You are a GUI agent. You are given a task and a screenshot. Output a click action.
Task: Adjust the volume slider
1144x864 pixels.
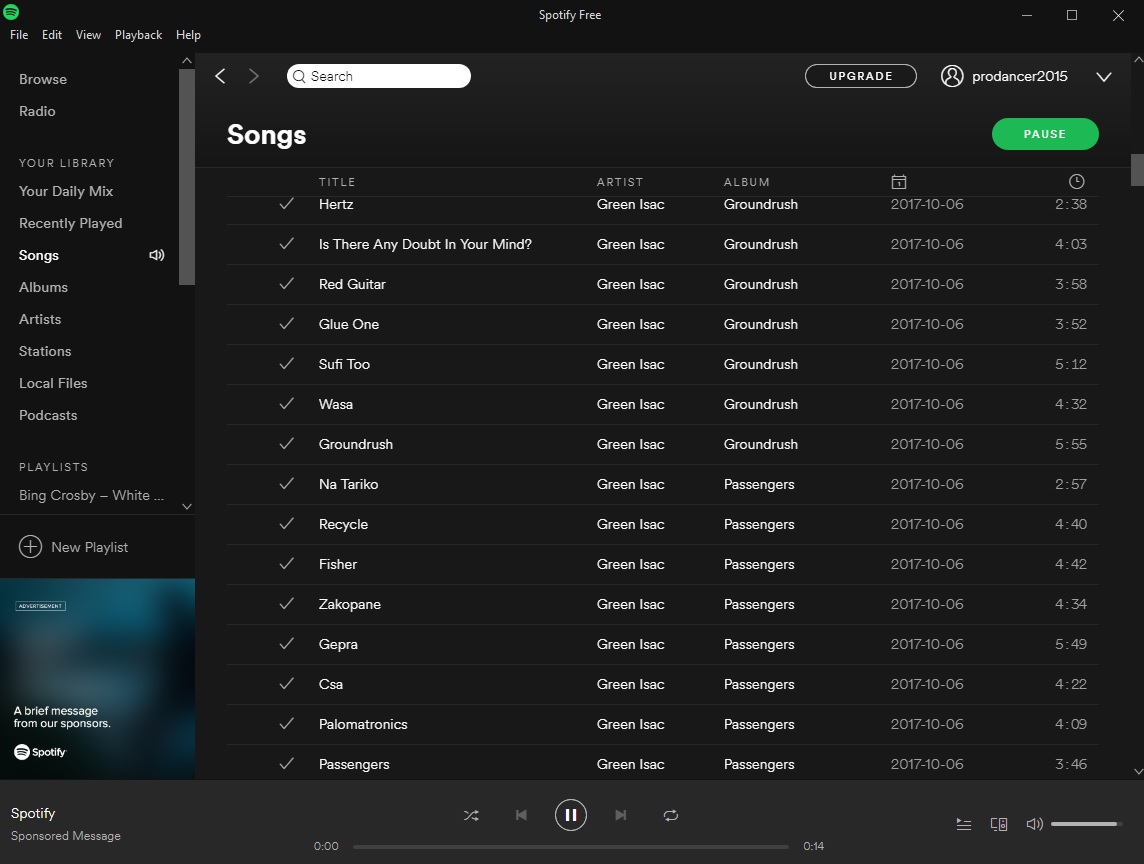click(x=1084, y=824)
